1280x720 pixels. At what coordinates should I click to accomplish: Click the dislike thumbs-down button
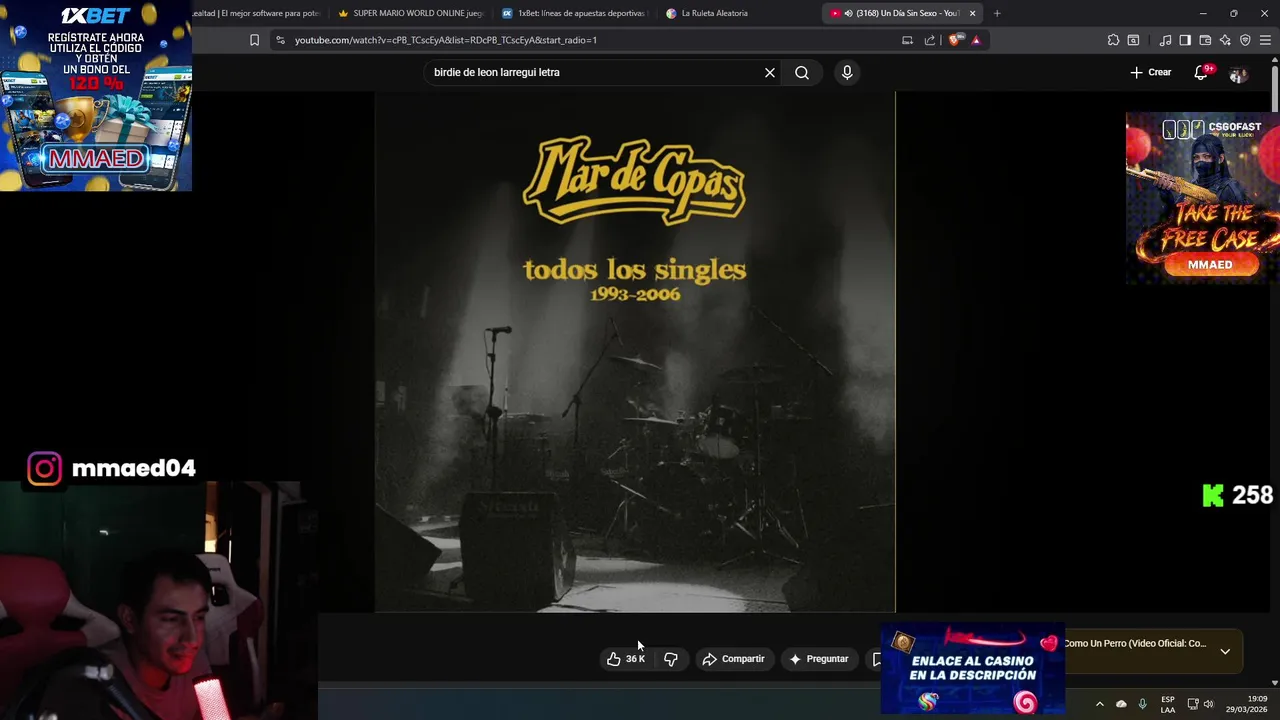click(671, 659)
